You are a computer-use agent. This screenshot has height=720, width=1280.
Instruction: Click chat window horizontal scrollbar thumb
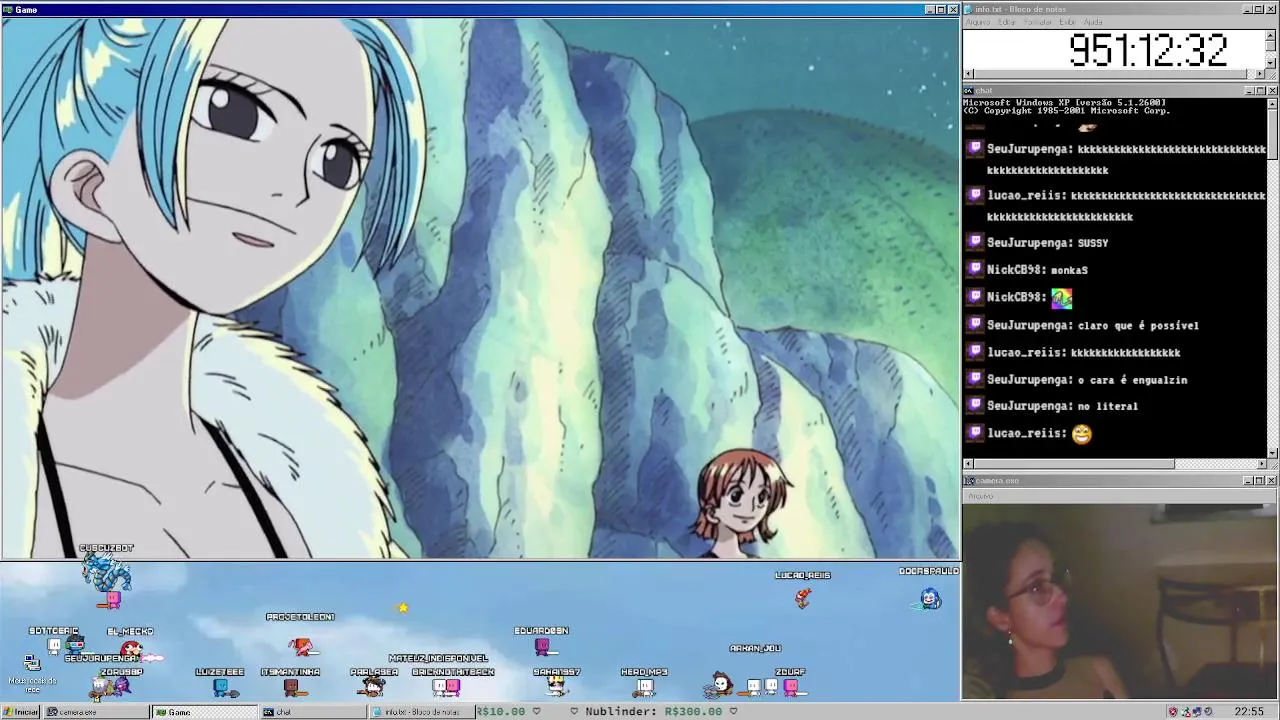tap(1074, 464)
